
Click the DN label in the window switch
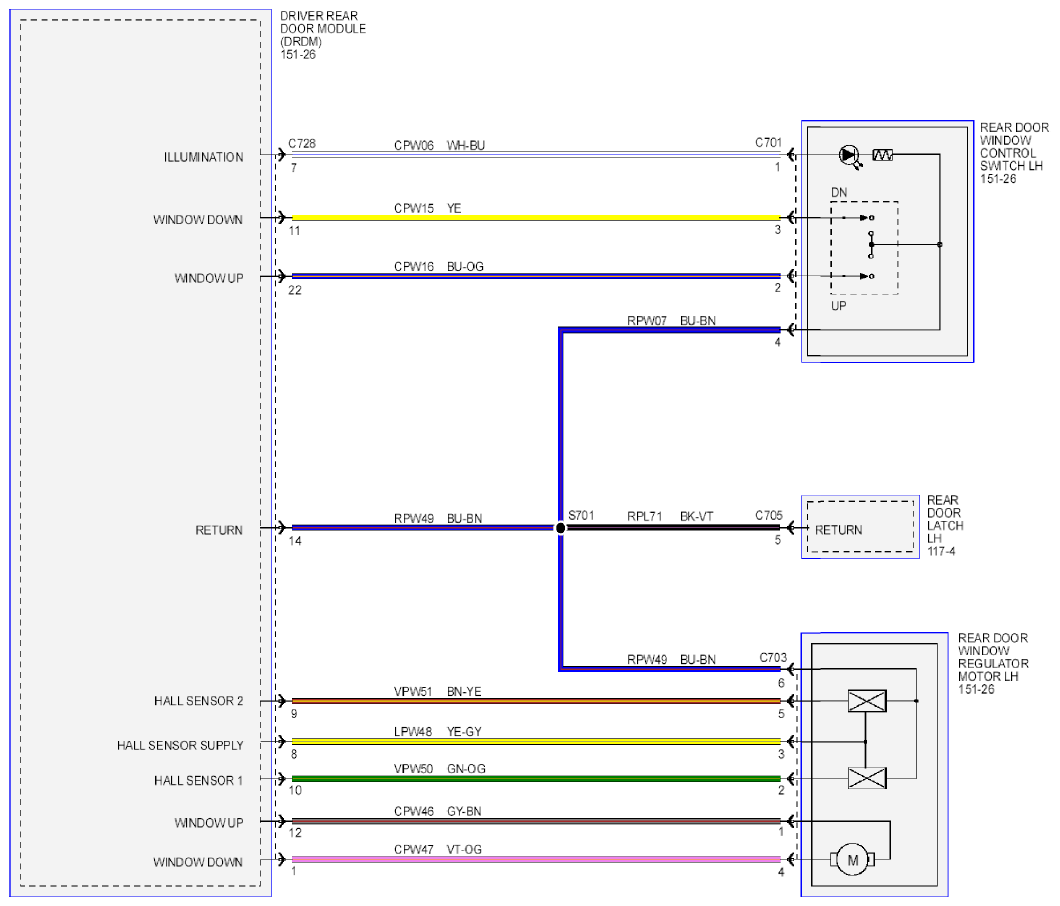tap(839, 193)
